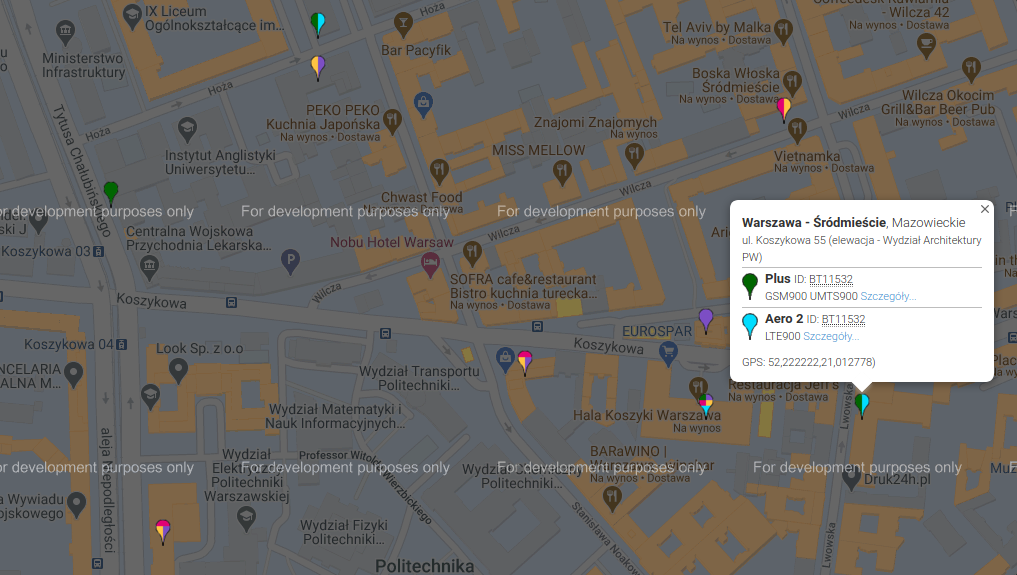
Task: Select the multicolor marker at Hala Koszyki
Action: click(x=706, y=405)
